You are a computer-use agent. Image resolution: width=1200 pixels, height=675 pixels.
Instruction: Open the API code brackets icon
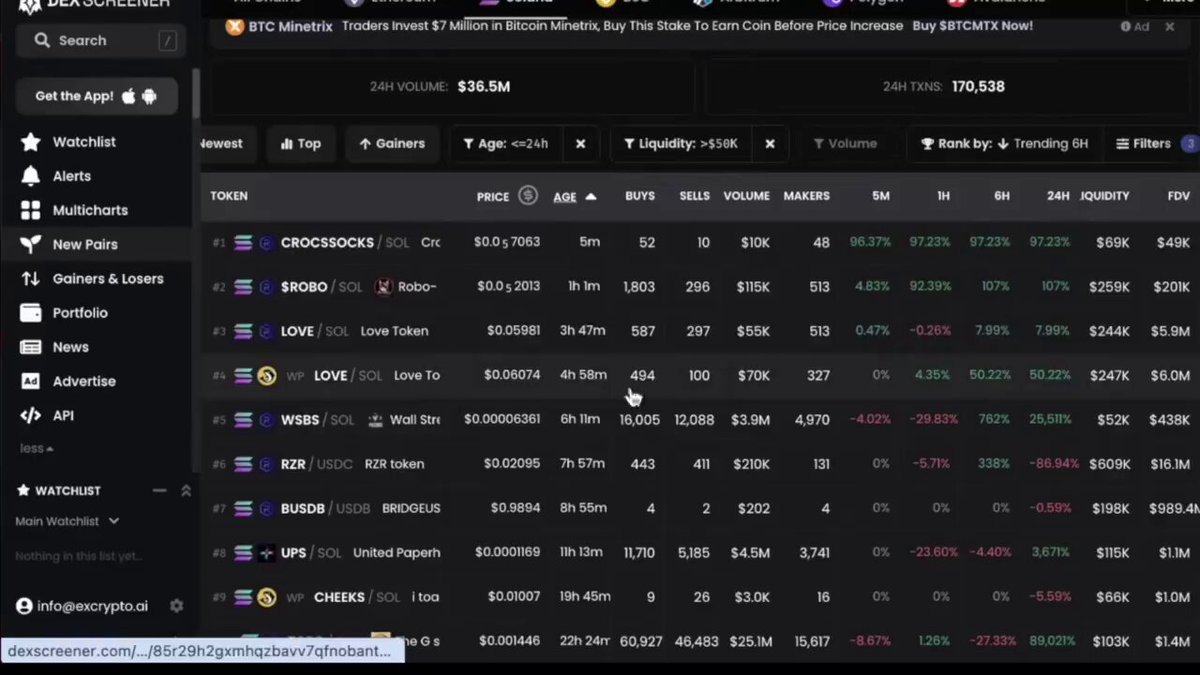31,415
